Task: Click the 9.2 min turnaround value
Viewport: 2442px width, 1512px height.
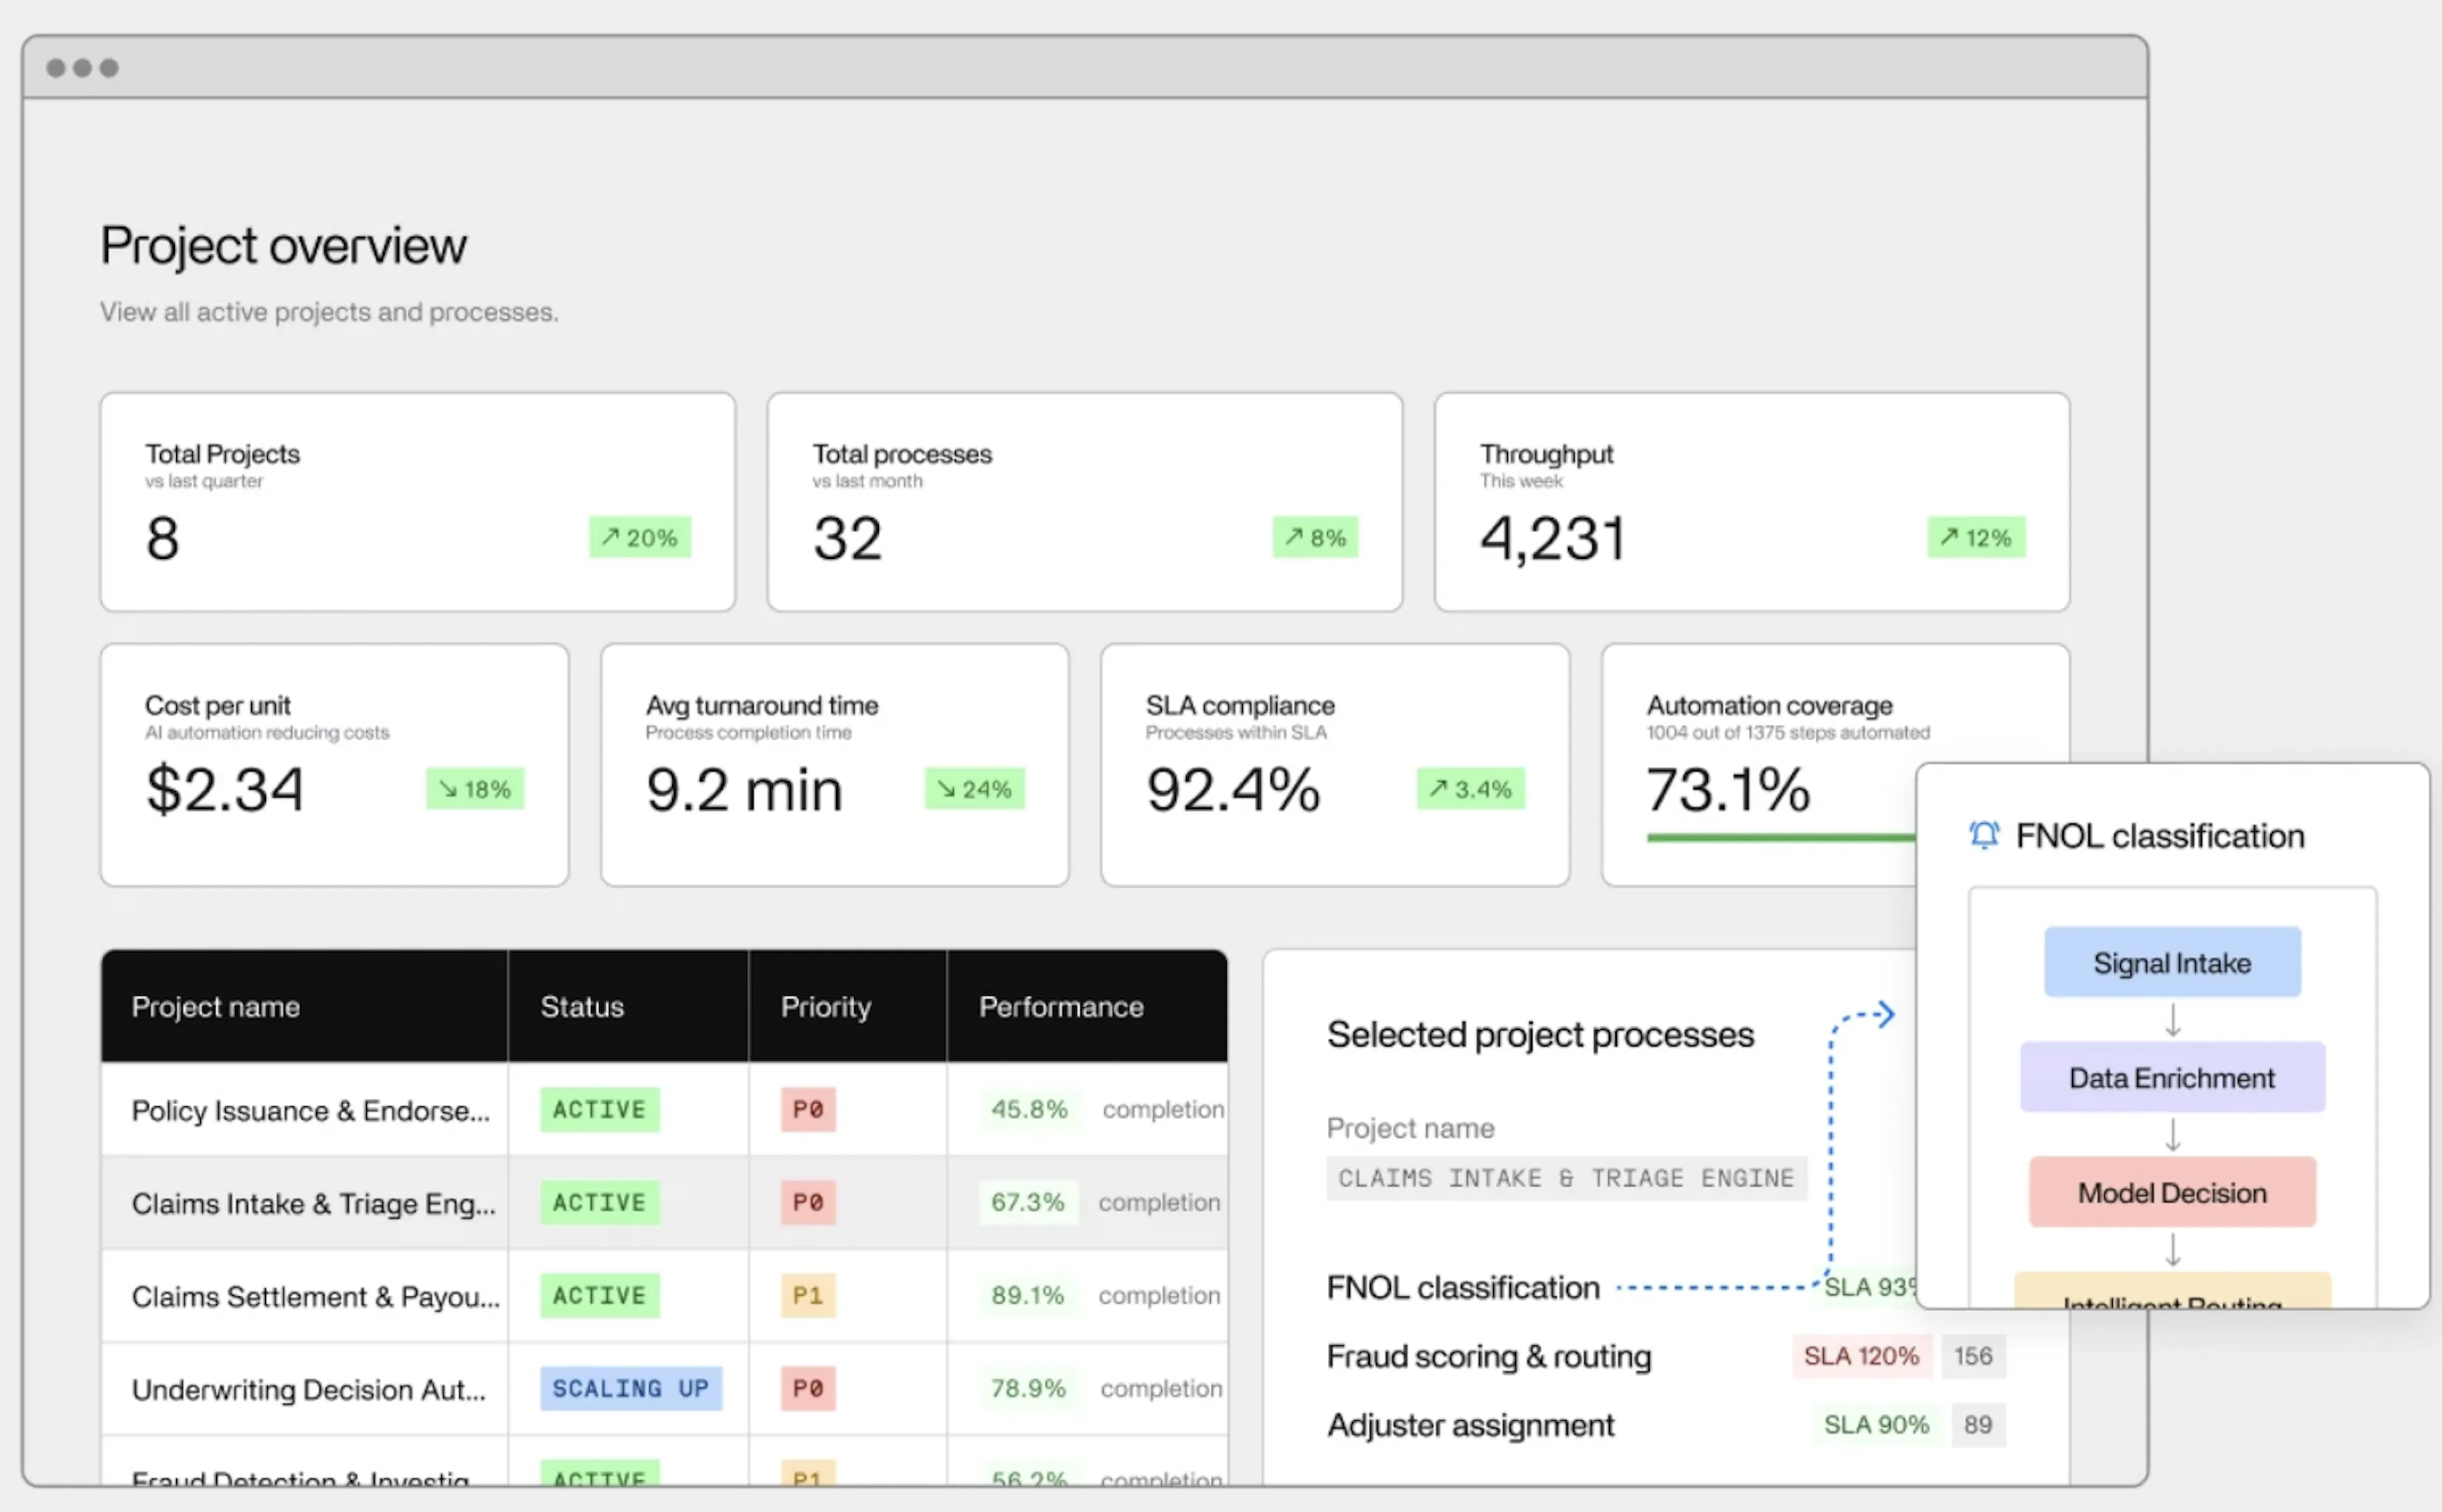Action: 744,789
